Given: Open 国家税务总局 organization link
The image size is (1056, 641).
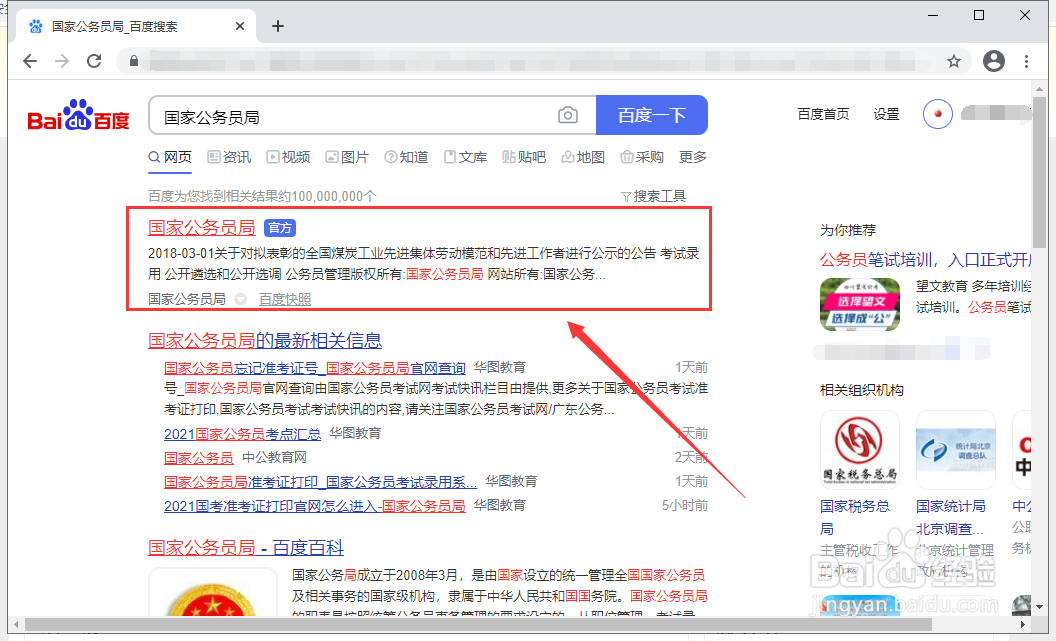Looking at the screenshot, I should 855,517.
